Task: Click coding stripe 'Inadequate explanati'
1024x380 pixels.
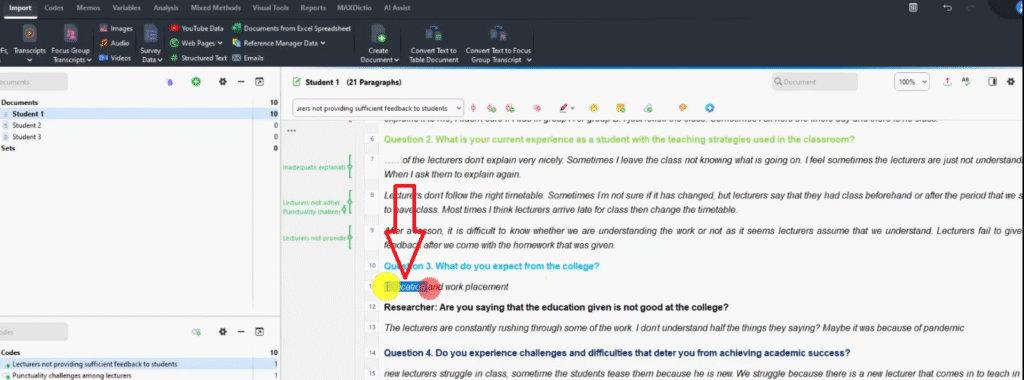Action: click(313, 167)
